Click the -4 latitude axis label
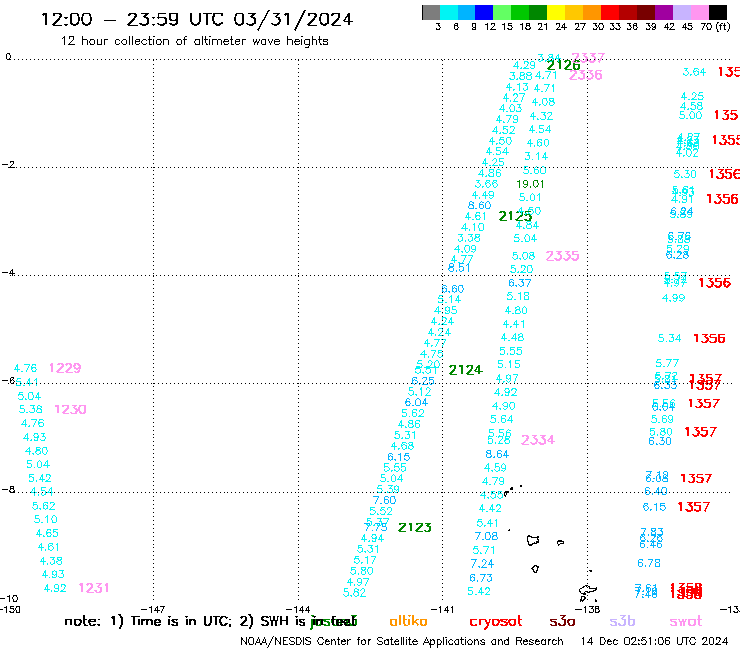Viewport: 740px width, 650px height. pos(8,273)
